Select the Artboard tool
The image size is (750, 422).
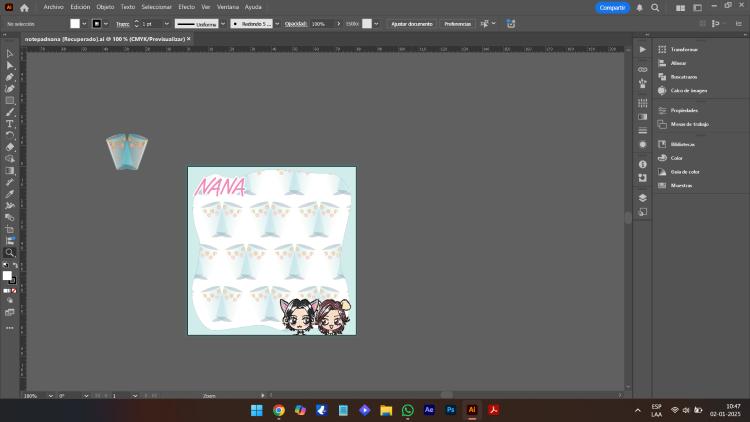(x=10, y=229)
